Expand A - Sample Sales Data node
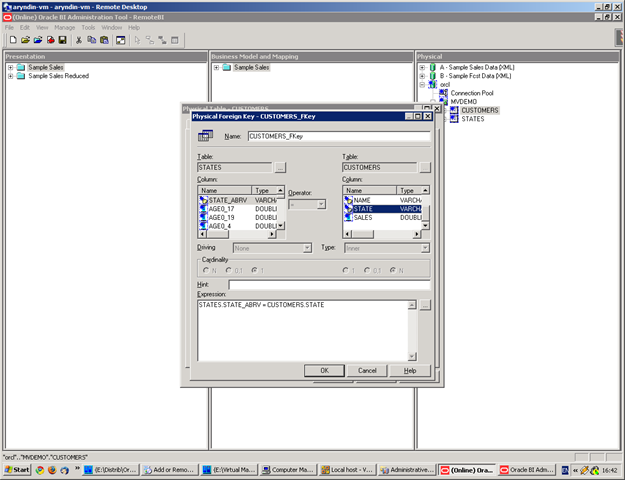625x480 pixels. coord(423,67)
